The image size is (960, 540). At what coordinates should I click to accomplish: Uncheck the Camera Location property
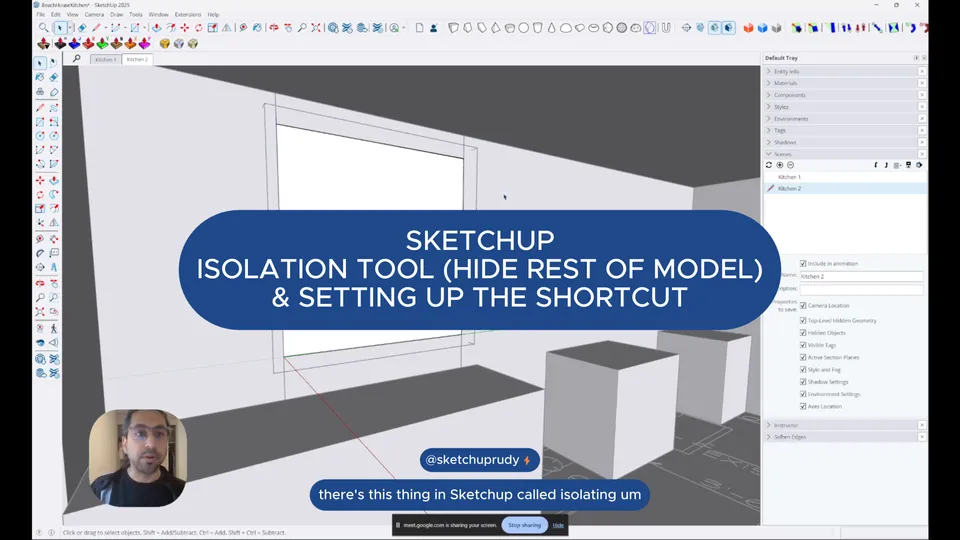click(x=803, y=305)
